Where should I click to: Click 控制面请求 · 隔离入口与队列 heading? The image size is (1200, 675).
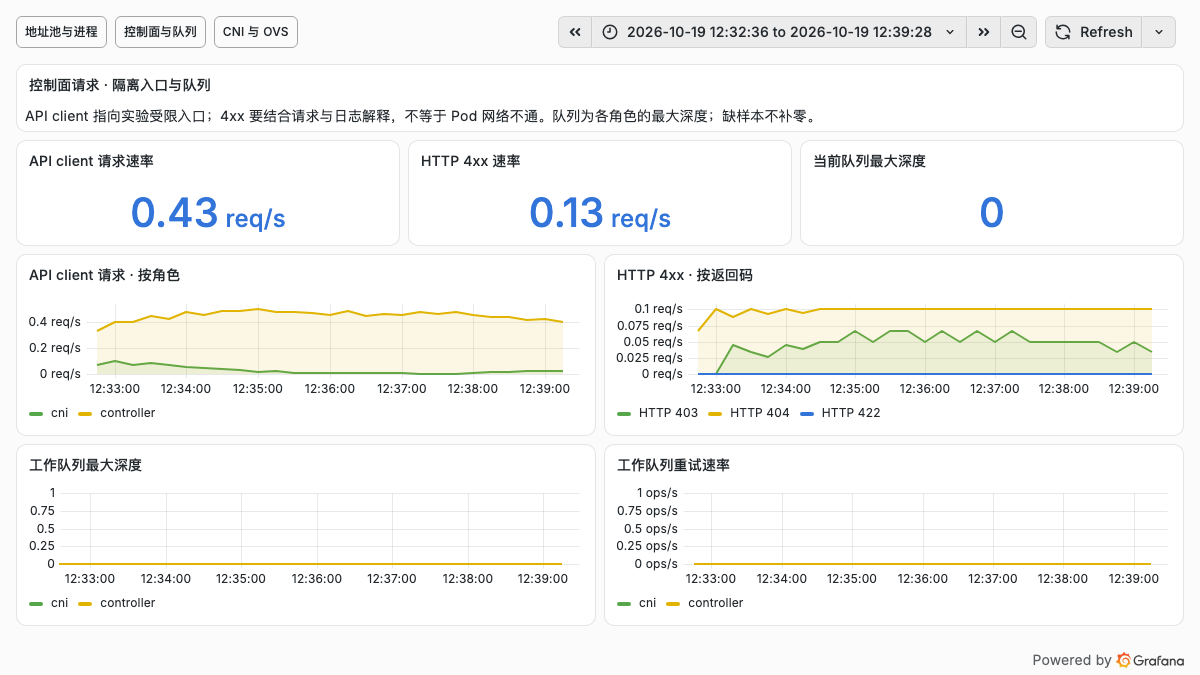pos(120,86)
